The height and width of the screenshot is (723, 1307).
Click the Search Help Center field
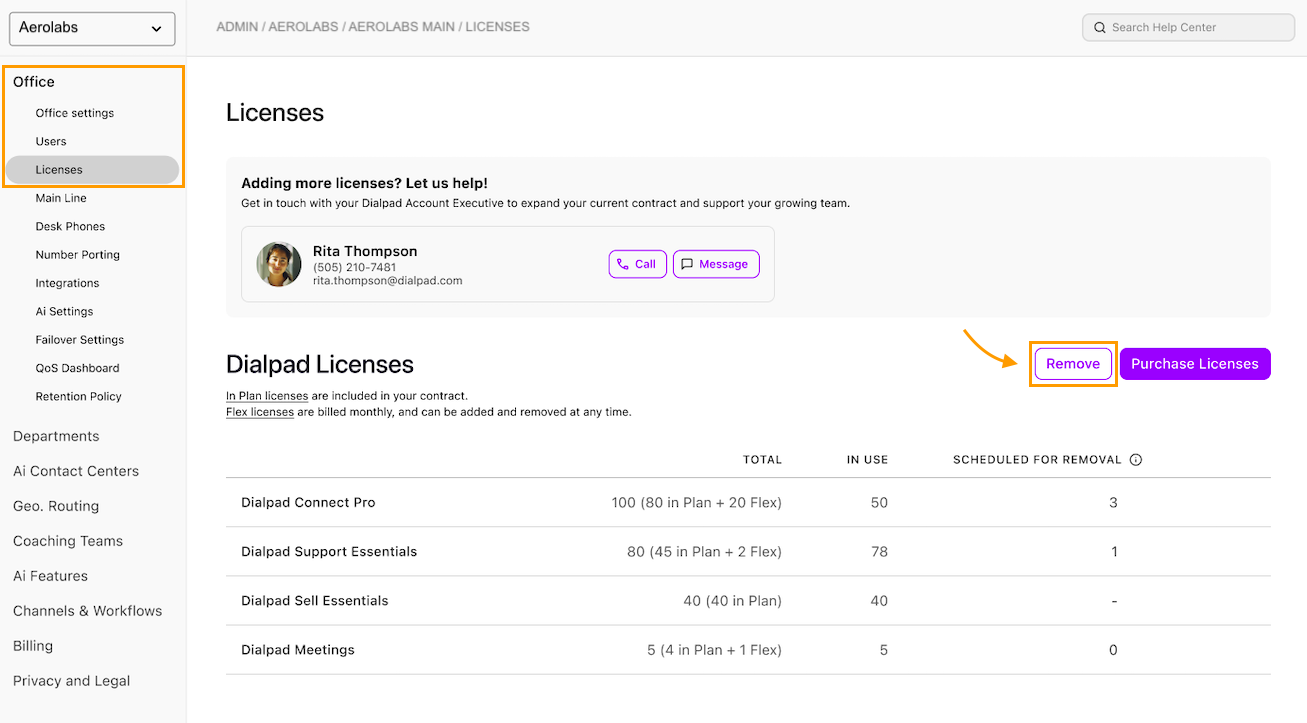[1188, 28]
